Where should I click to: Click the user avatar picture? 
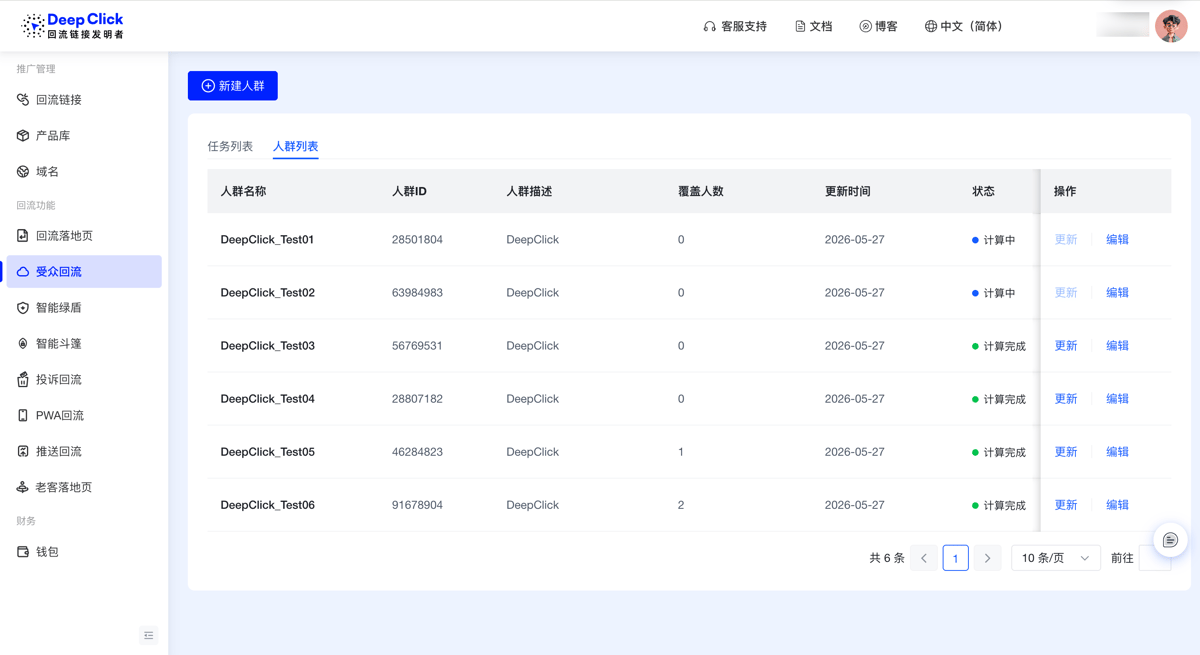tap(1171, 26)
